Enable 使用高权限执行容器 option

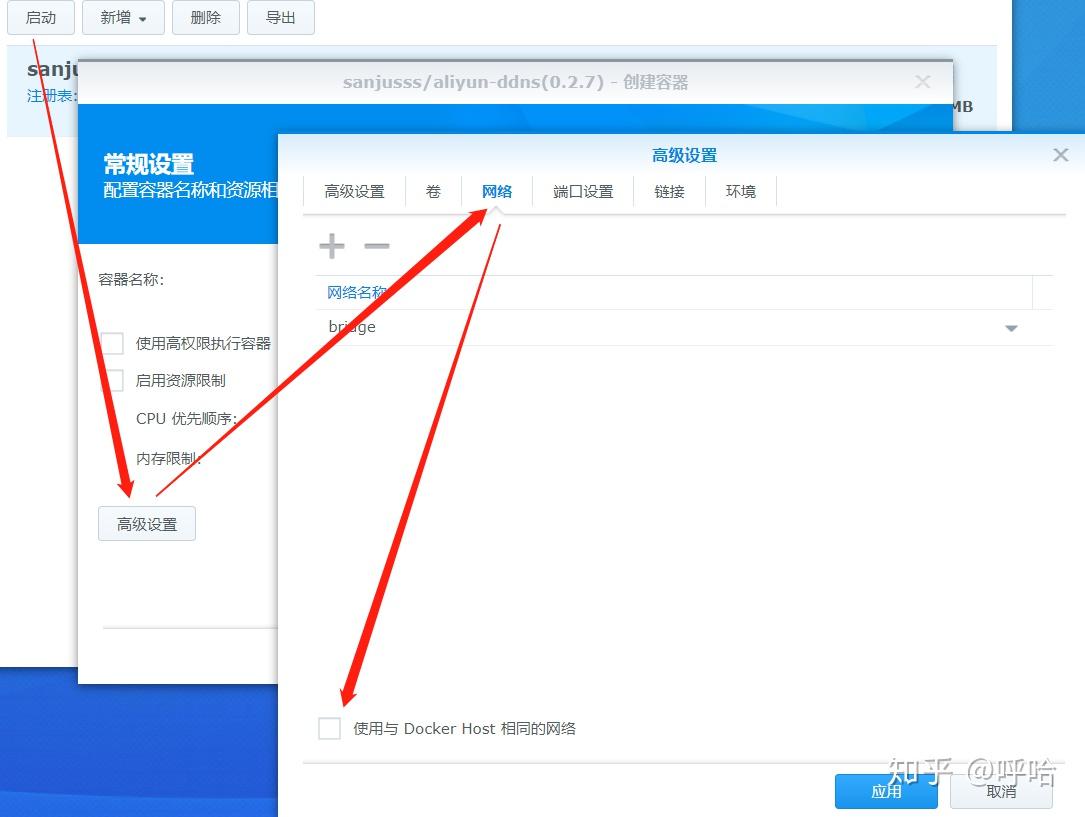[112, 343]
